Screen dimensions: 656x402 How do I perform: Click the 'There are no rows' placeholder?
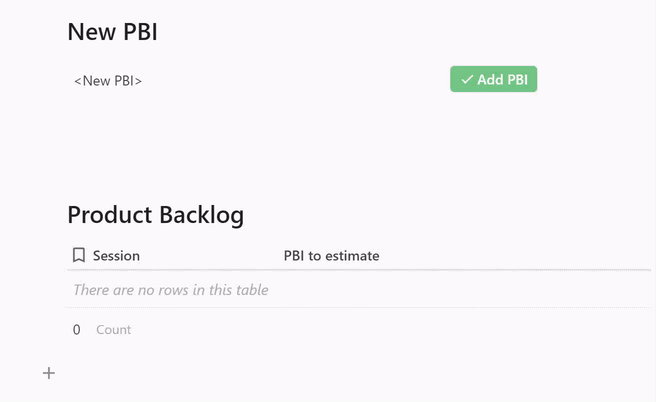point(171,290)
